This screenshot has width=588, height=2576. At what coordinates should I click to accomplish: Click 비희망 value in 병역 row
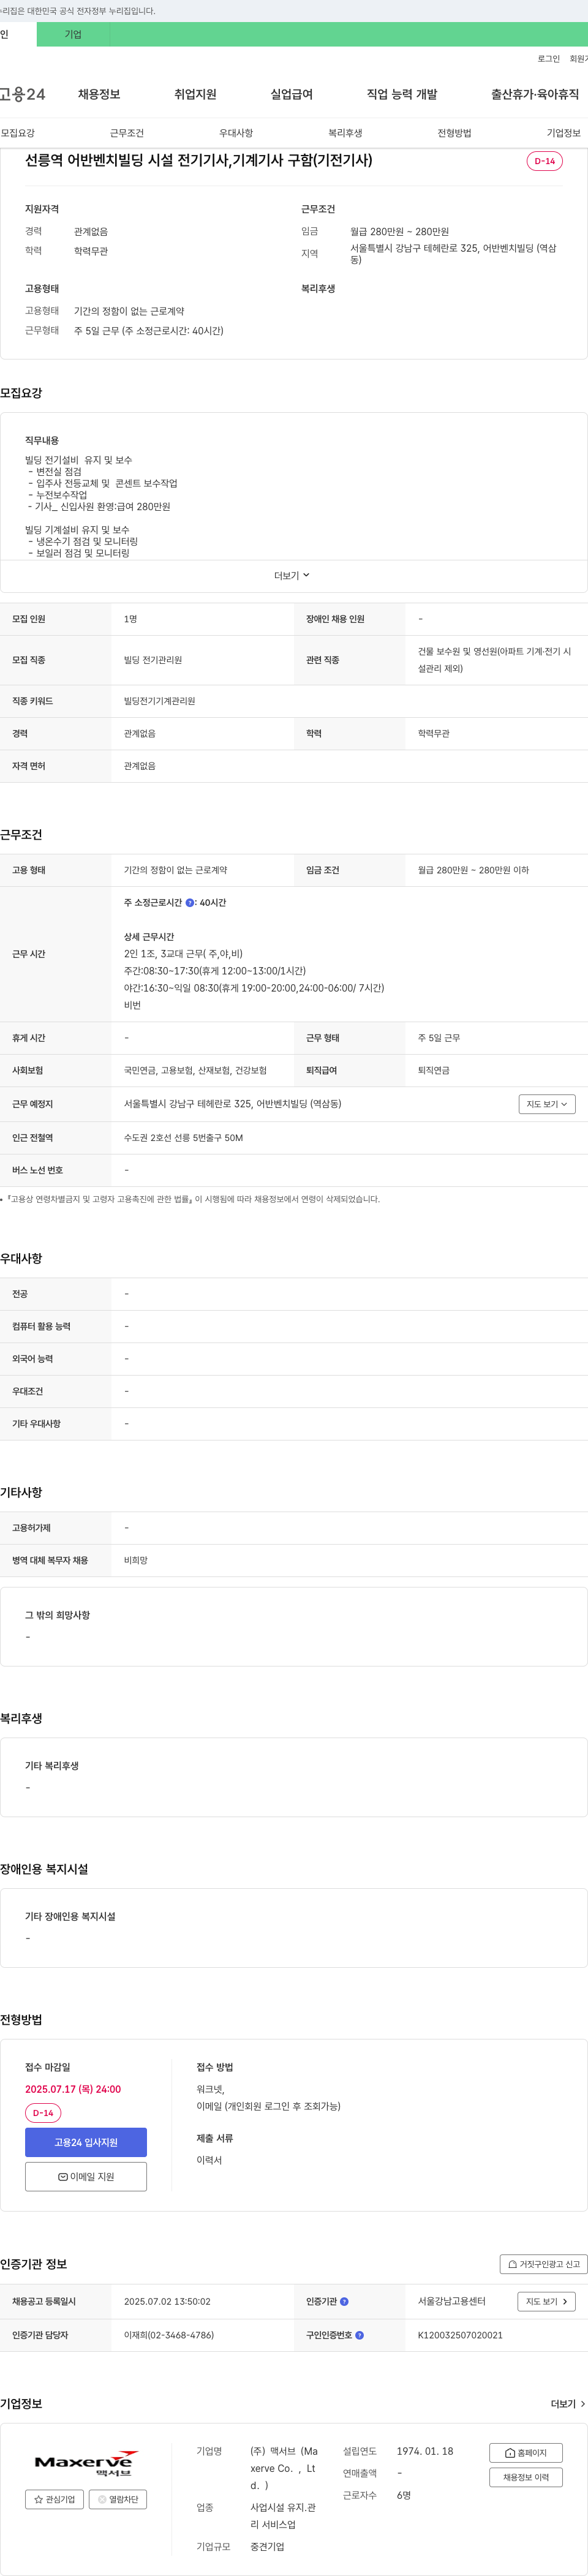[x=135, y=1560]
